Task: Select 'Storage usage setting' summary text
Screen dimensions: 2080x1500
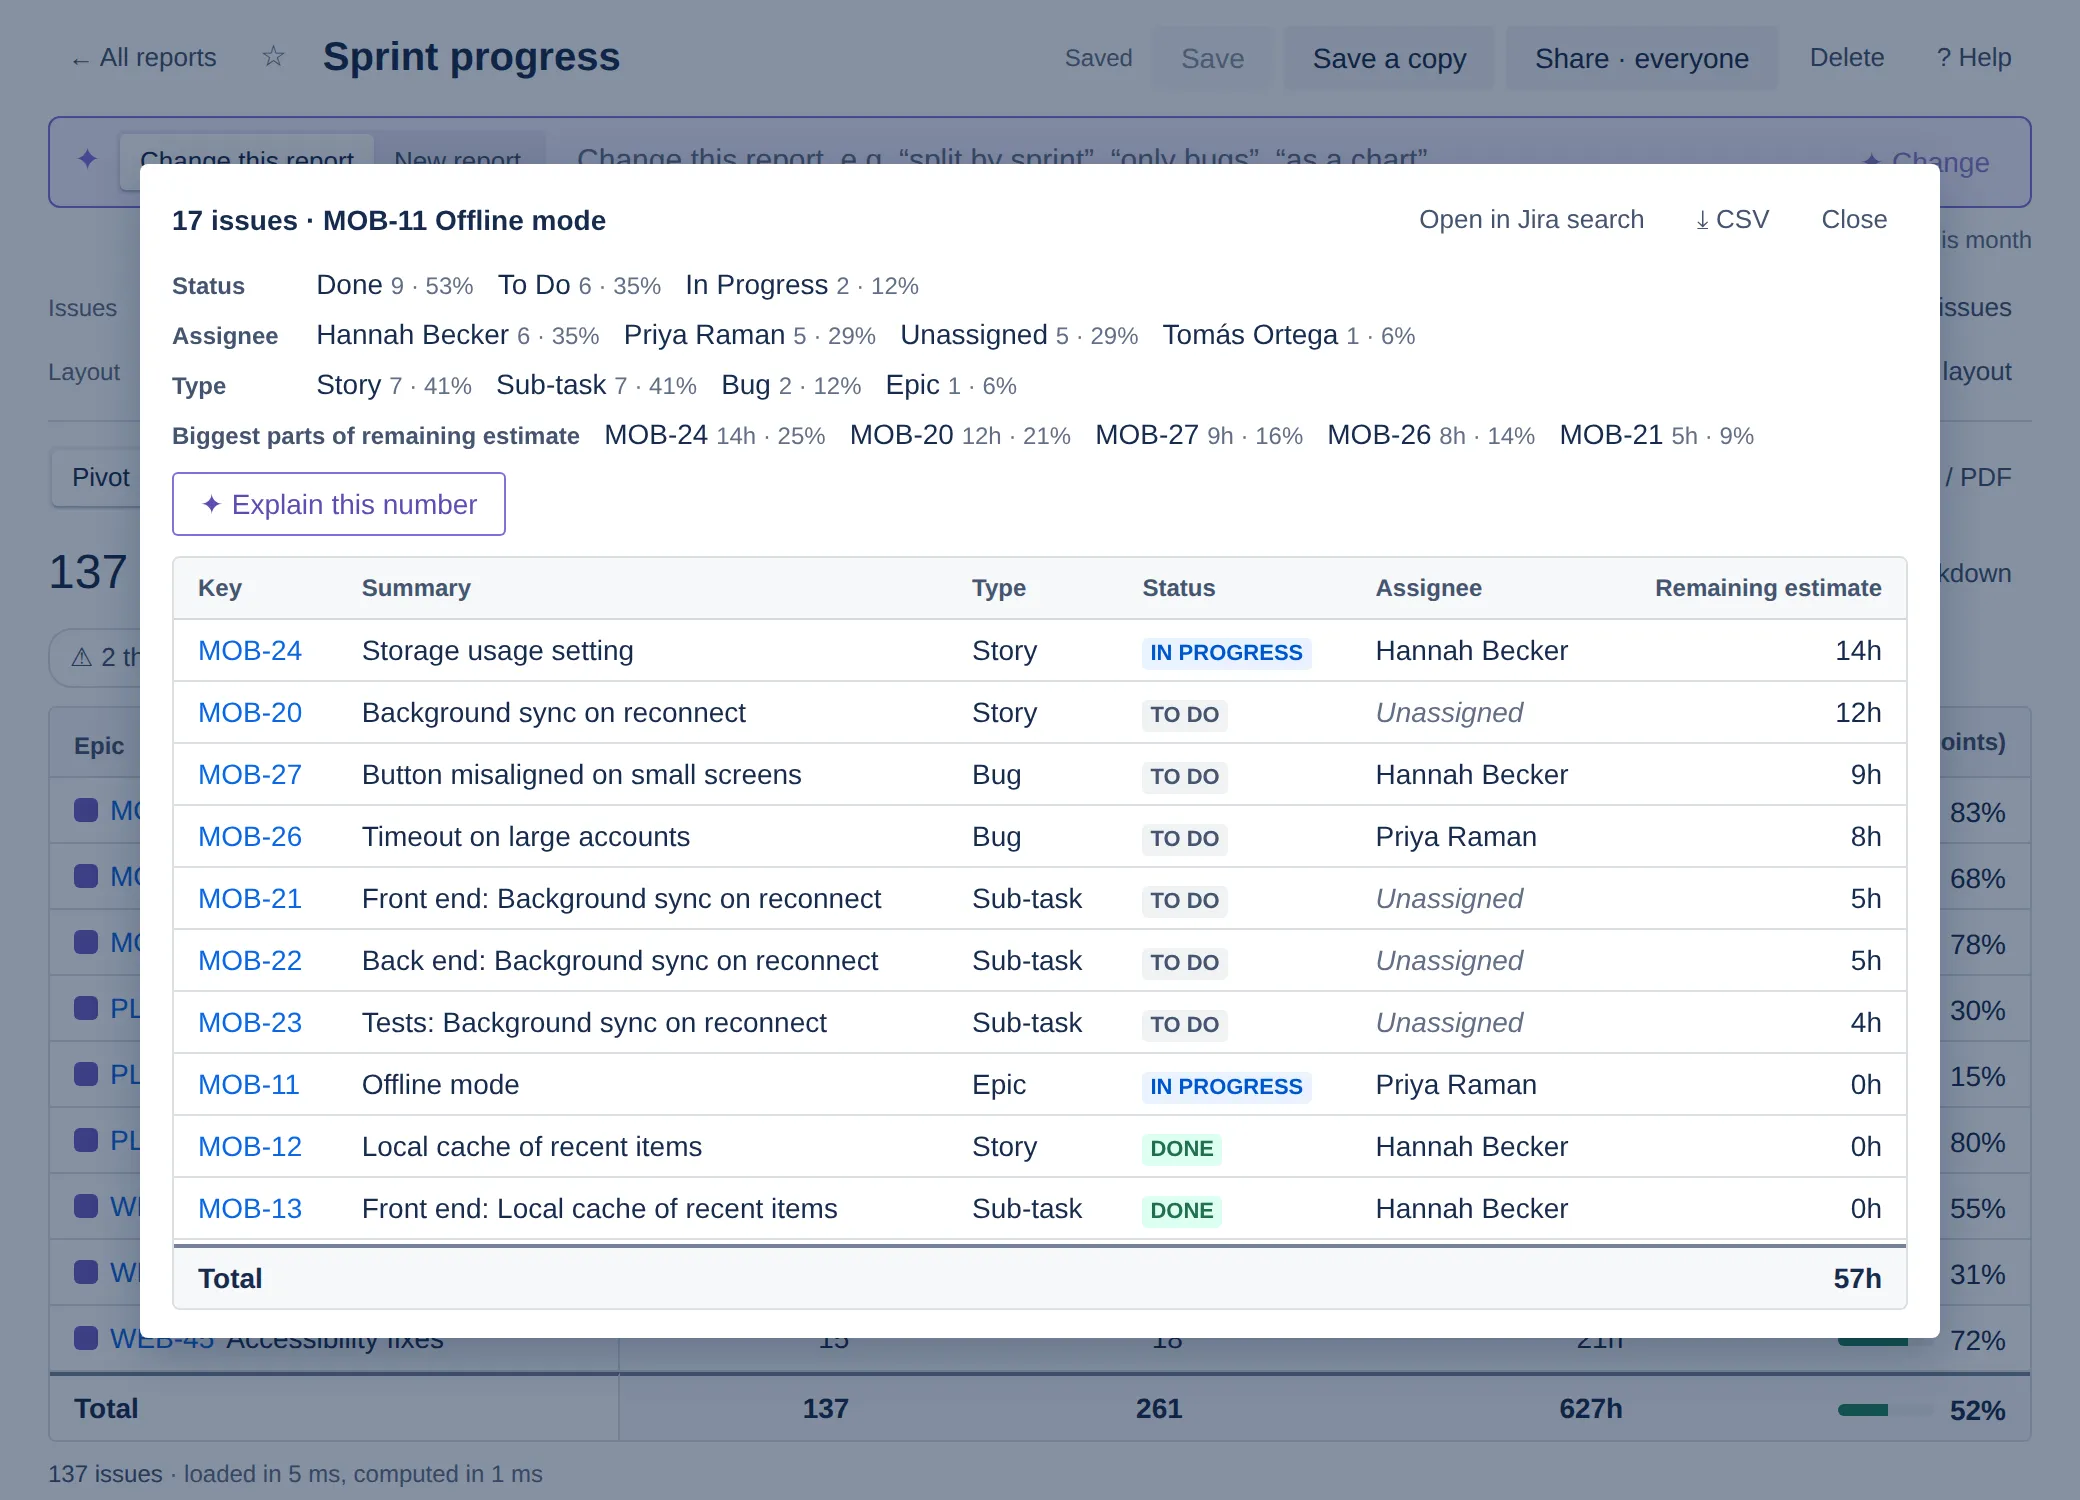Action: point(498,651)
